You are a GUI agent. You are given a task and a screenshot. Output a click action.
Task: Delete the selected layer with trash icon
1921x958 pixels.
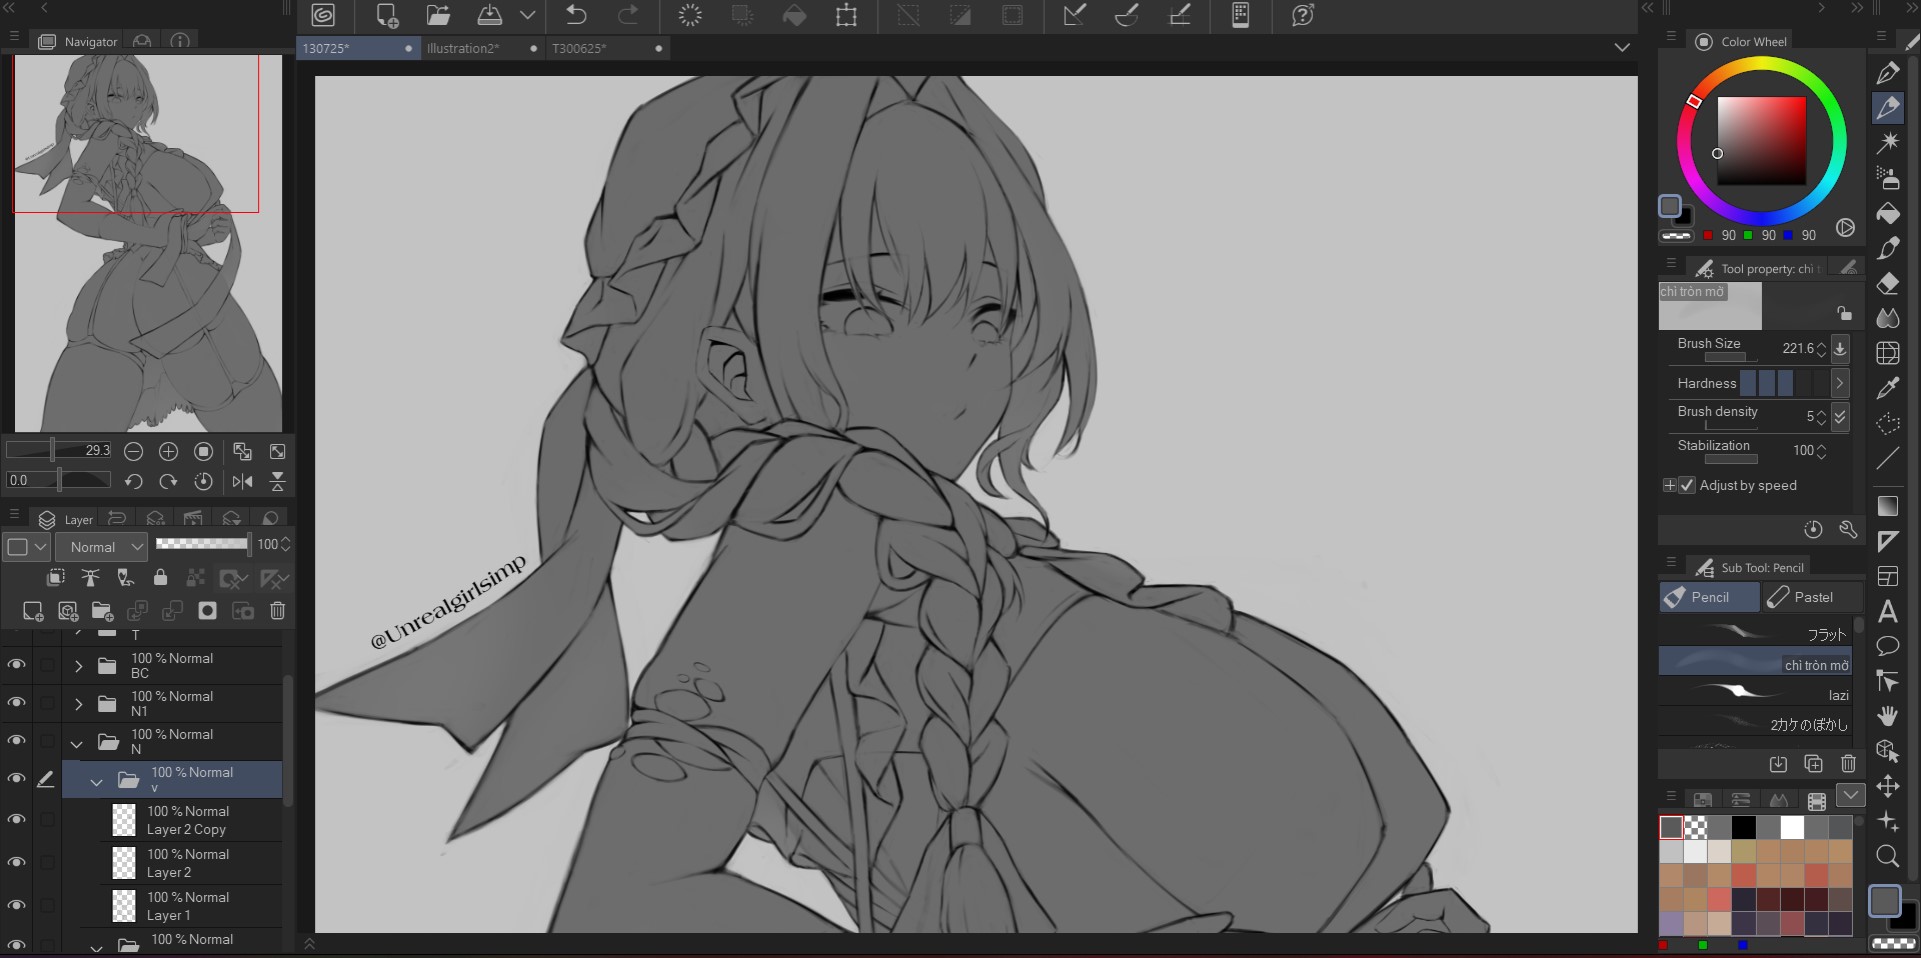tap(277, 610)
